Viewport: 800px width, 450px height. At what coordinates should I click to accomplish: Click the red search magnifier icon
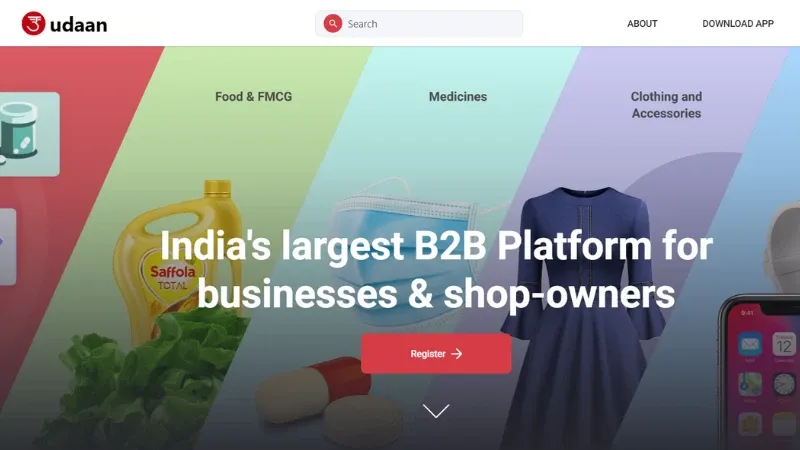pyautogui.click(x=333, y=23)
